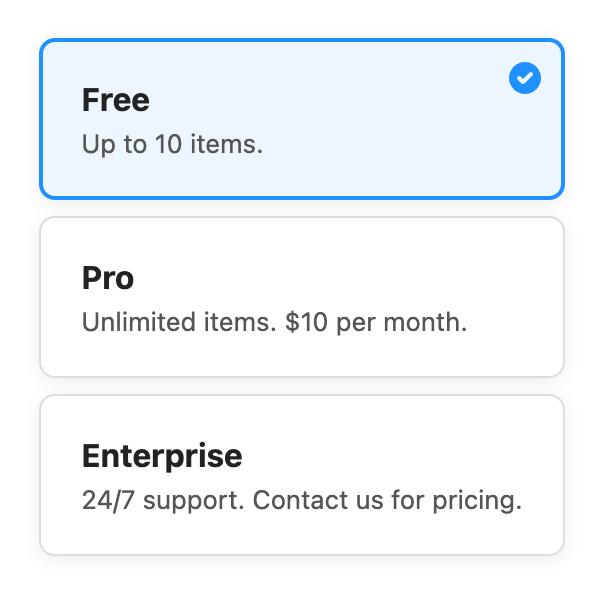This screenshot has height=600, width=608.
Task: Select the plan limited to 10 items
Action: (x=302, y=120)
